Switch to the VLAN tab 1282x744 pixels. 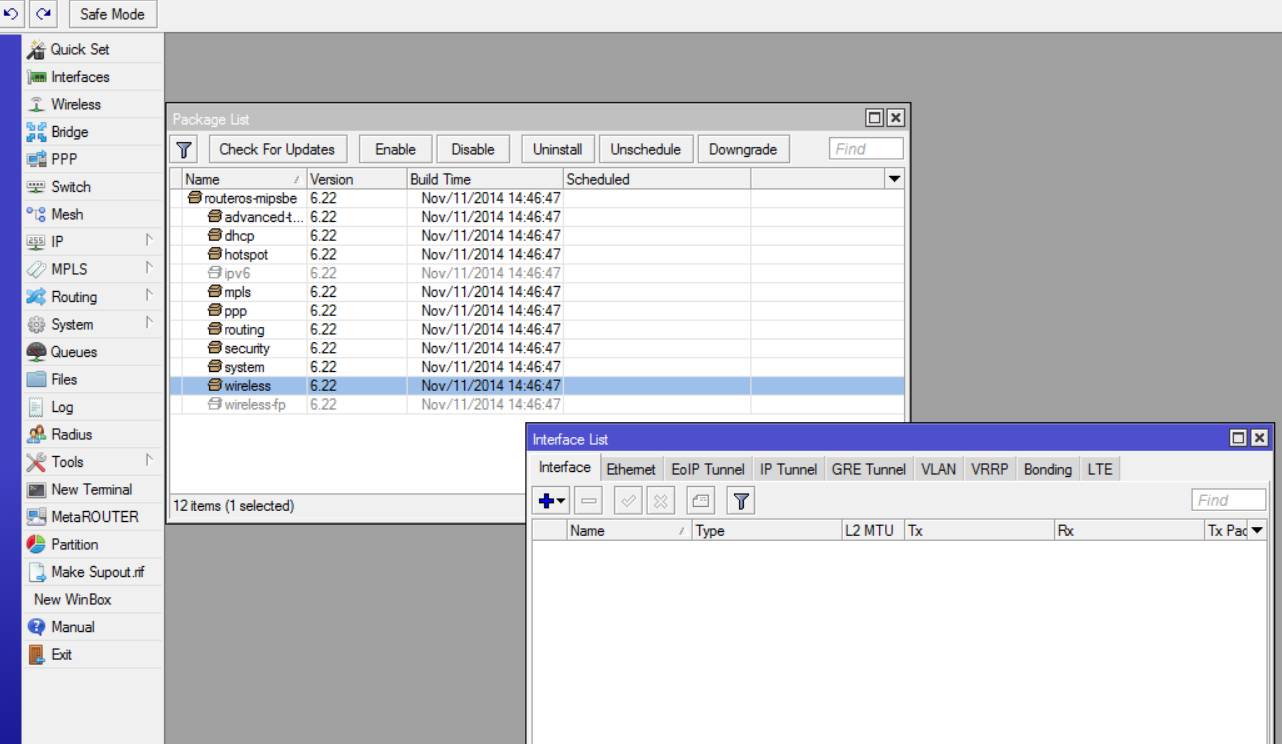[938, 469]
